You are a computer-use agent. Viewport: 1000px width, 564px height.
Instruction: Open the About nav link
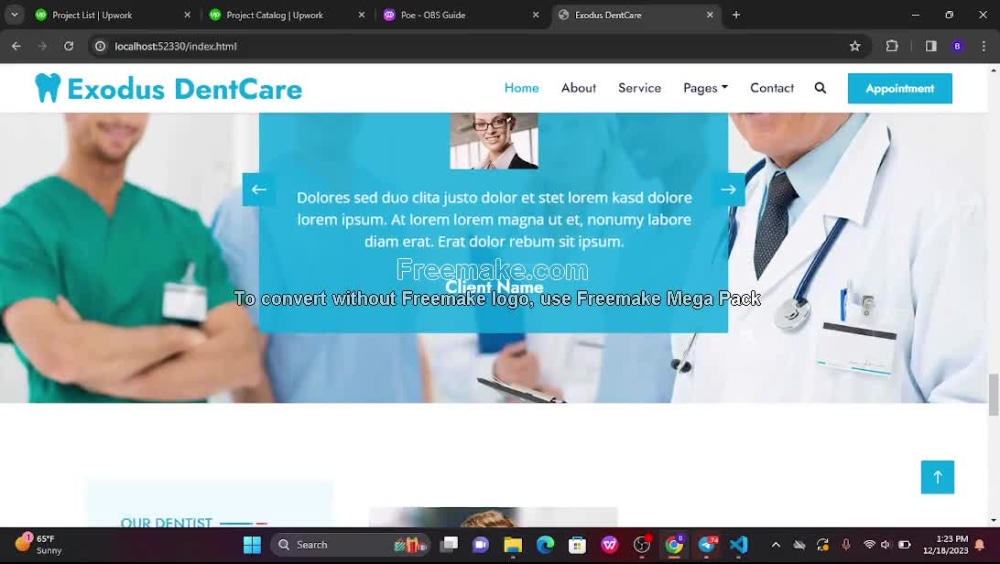578,88
